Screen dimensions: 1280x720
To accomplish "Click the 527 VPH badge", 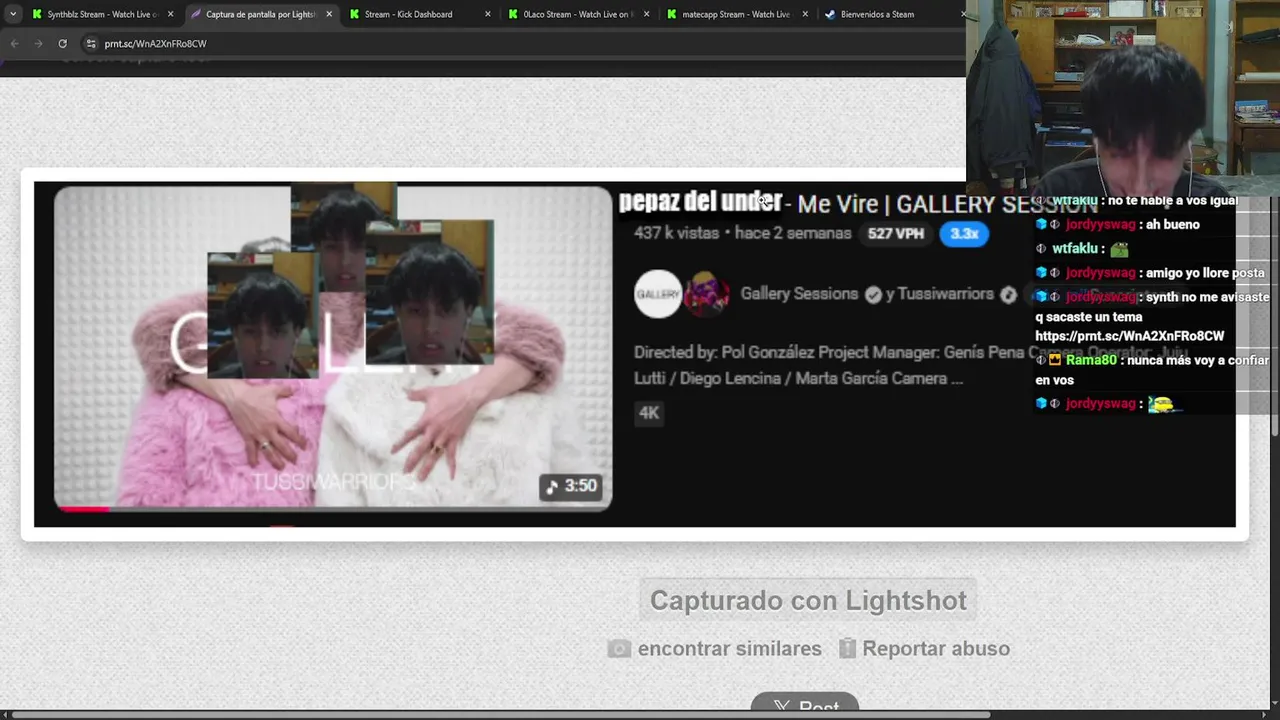I will pos(896,234).
